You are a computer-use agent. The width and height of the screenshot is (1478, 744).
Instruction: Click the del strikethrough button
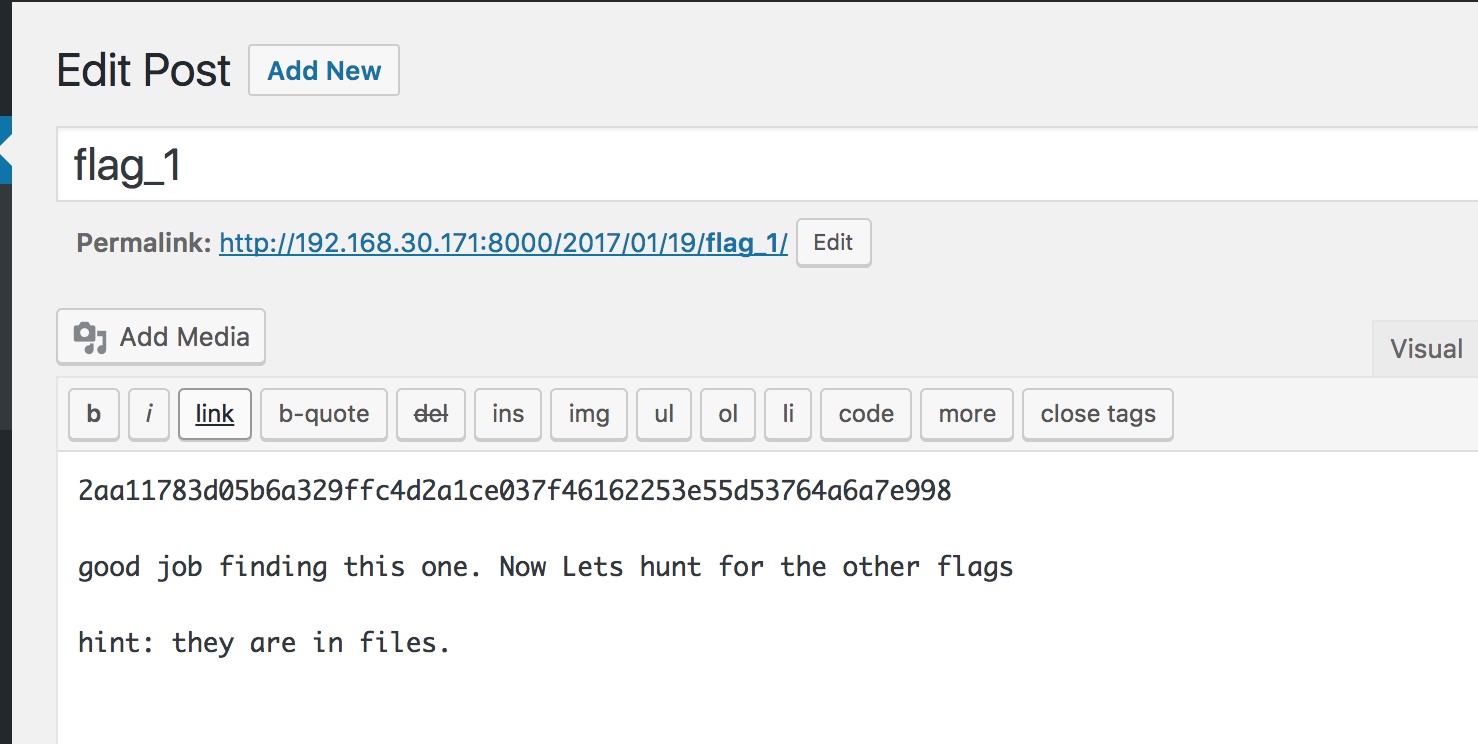pyautogui.click(x=431, y=414)
